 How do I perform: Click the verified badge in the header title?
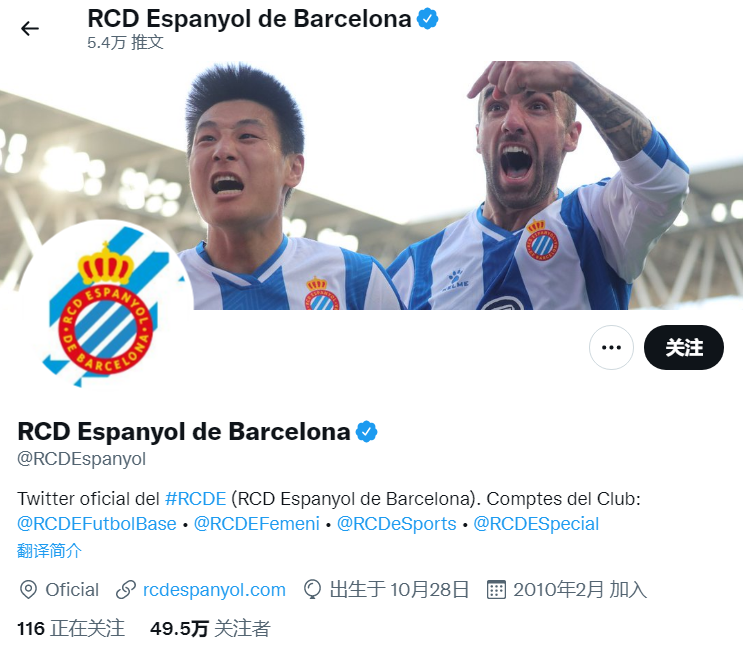(427, 19)
